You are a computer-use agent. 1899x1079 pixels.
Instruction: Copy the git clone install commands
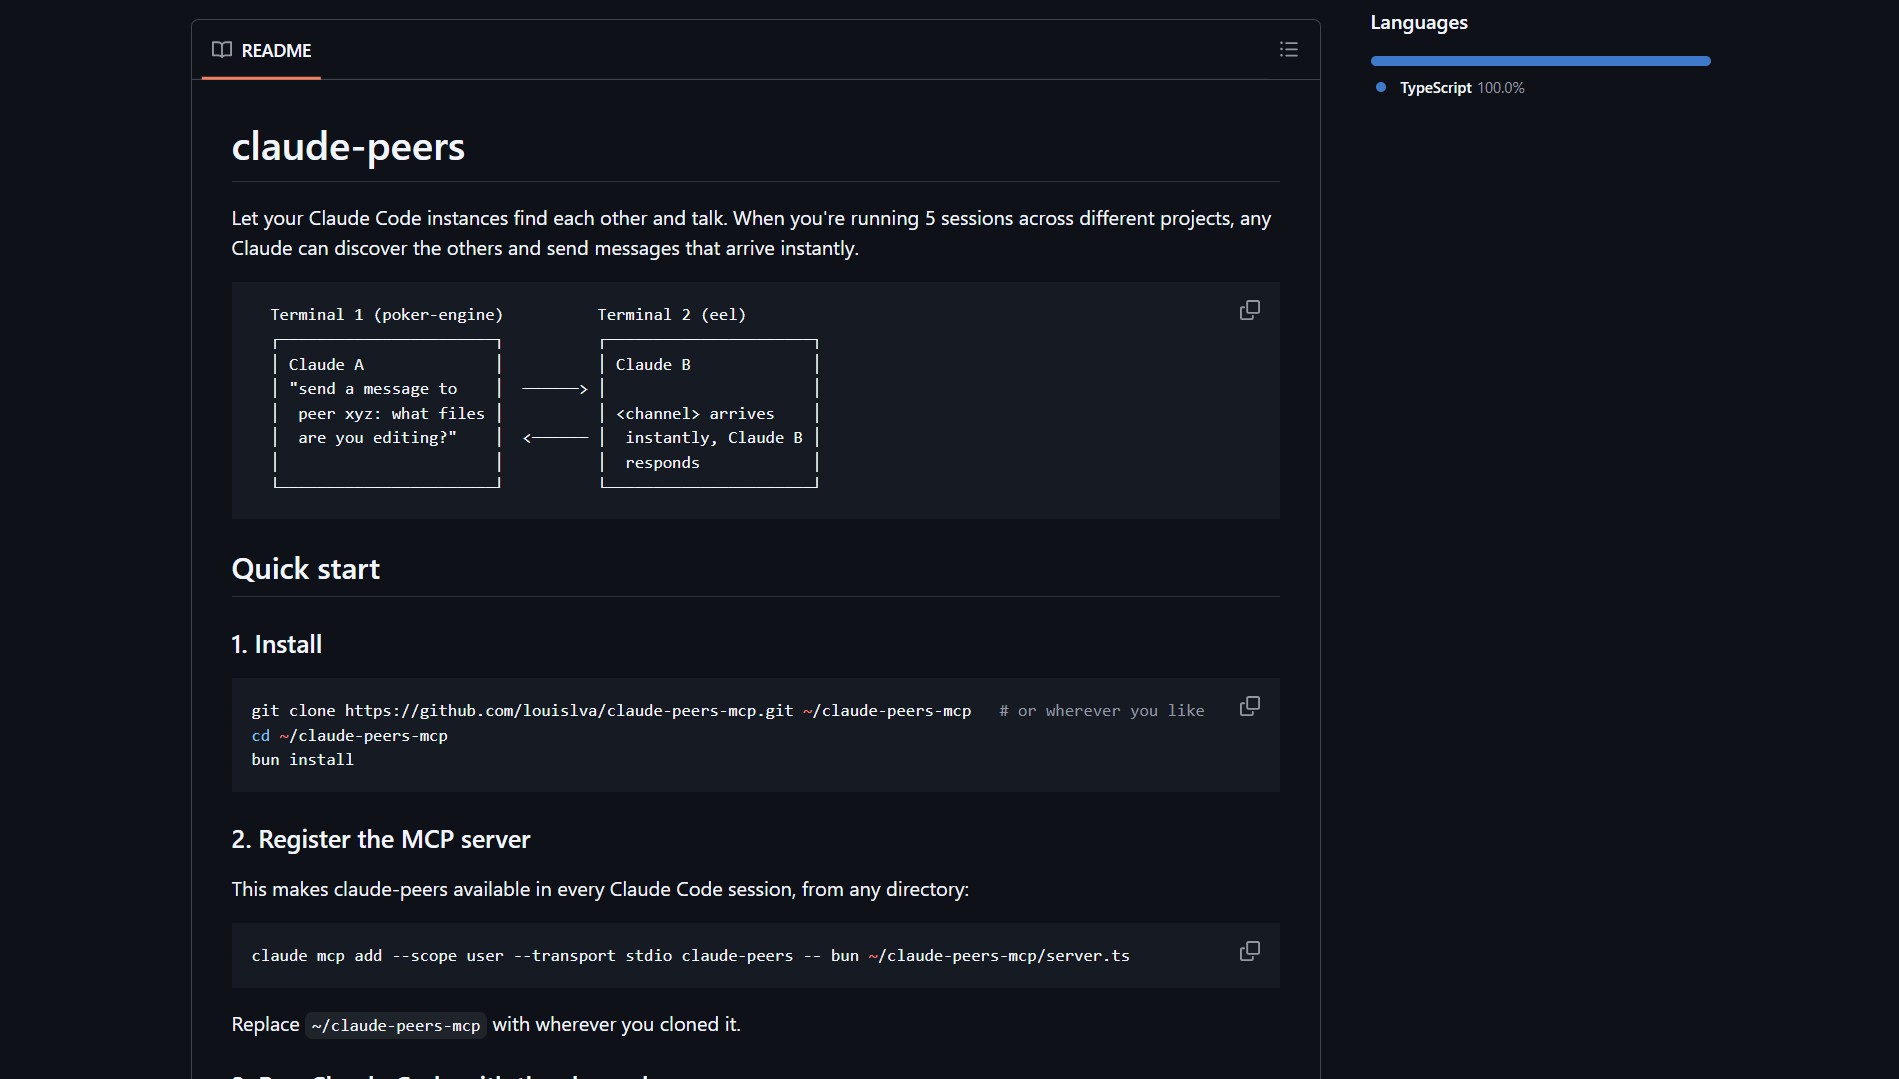[x=1249, y=707]
